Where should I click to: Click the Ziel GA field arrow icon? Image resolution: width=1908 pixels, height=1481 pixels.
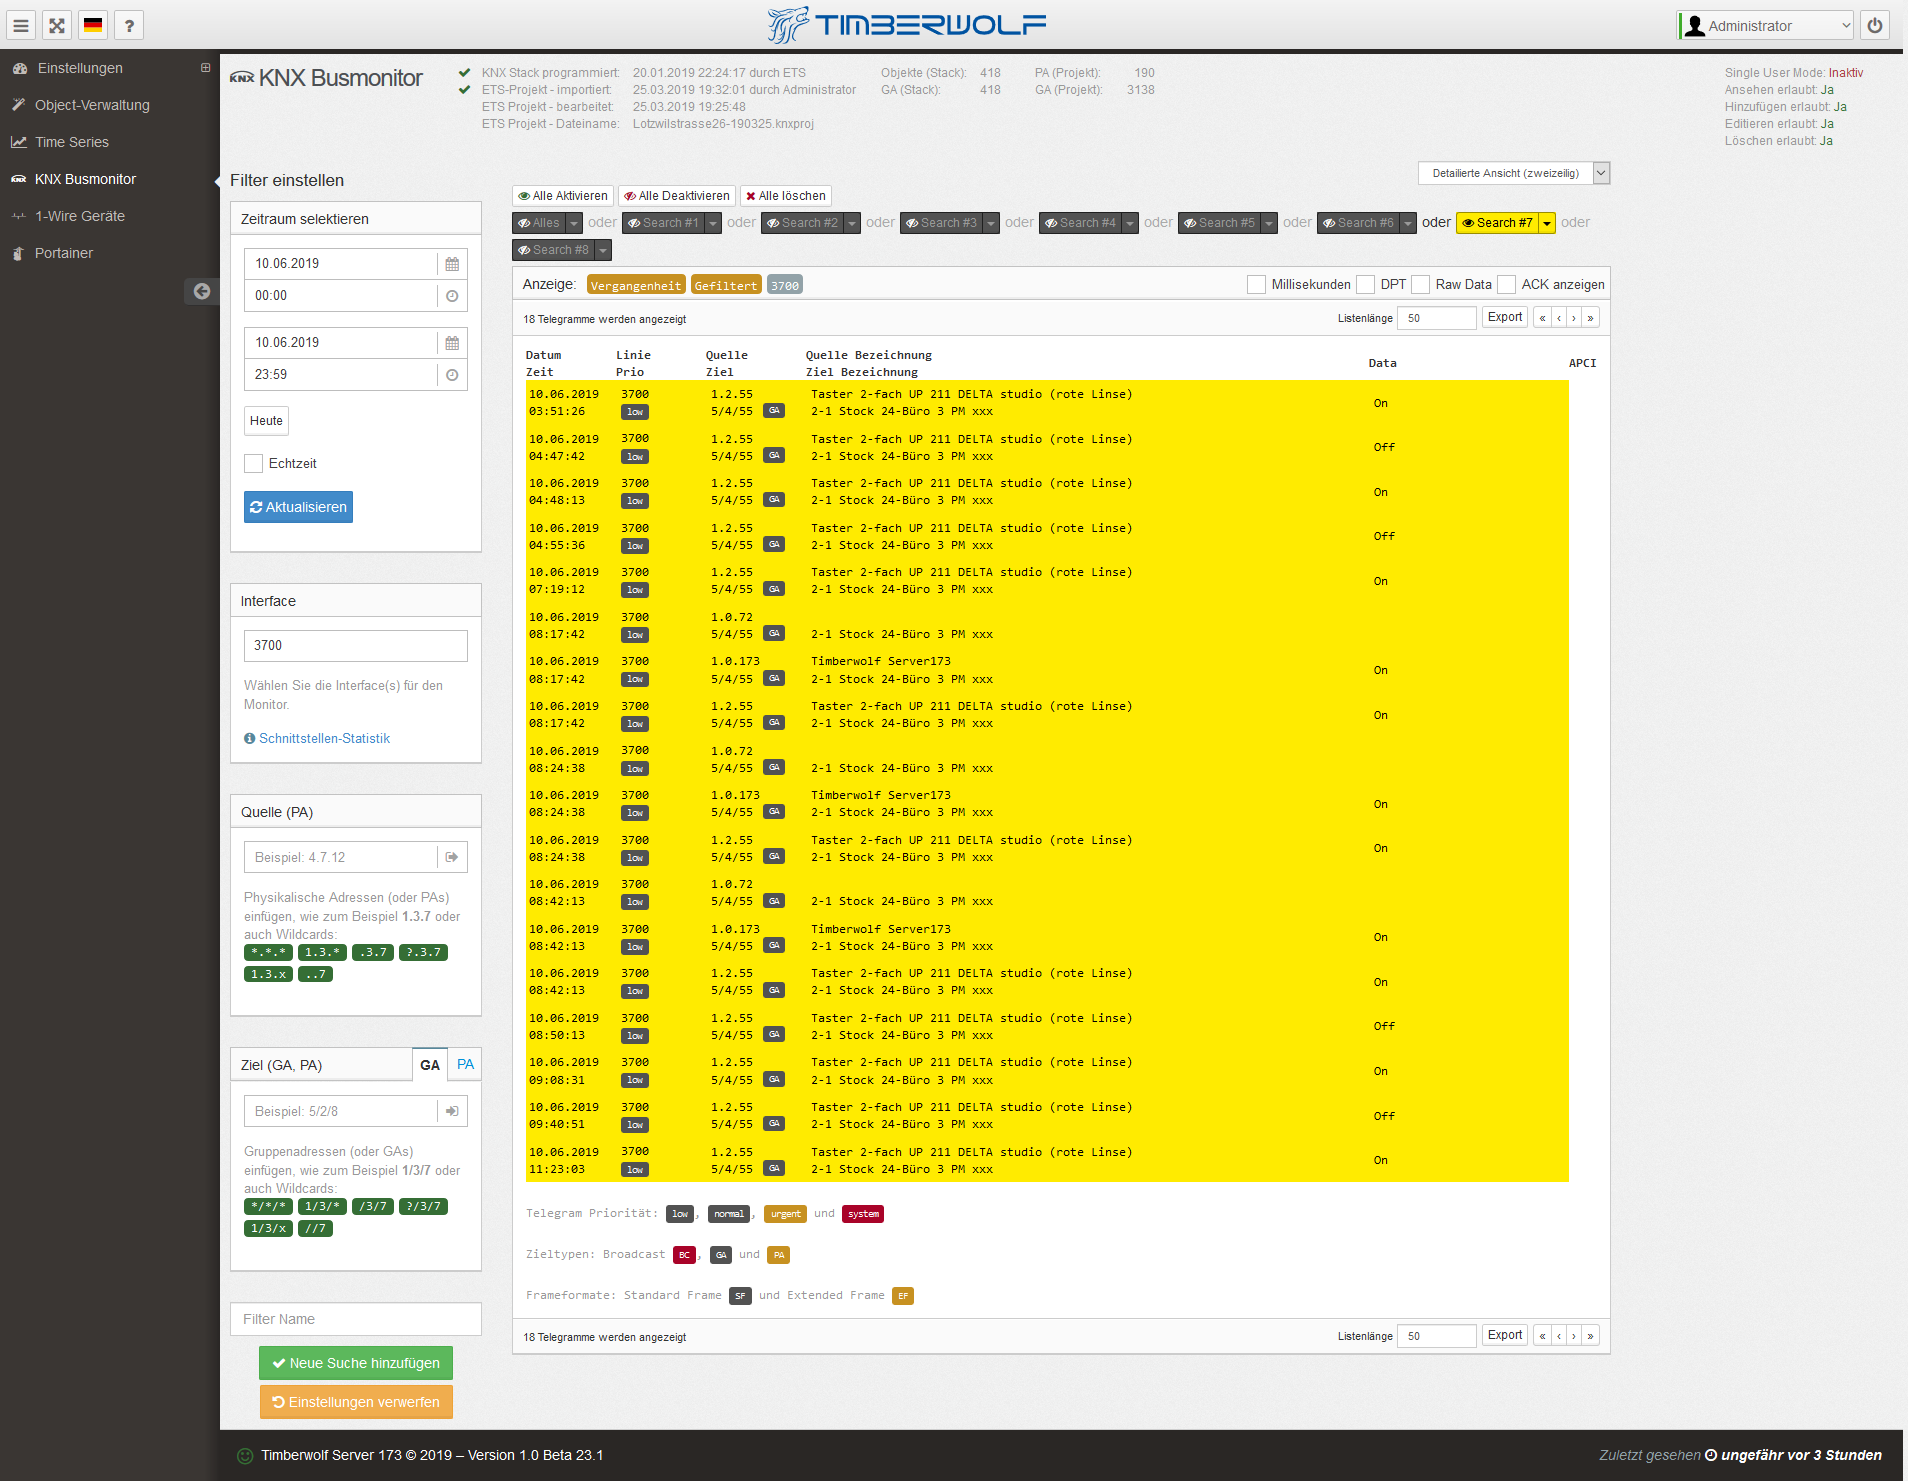point(452,1111)
